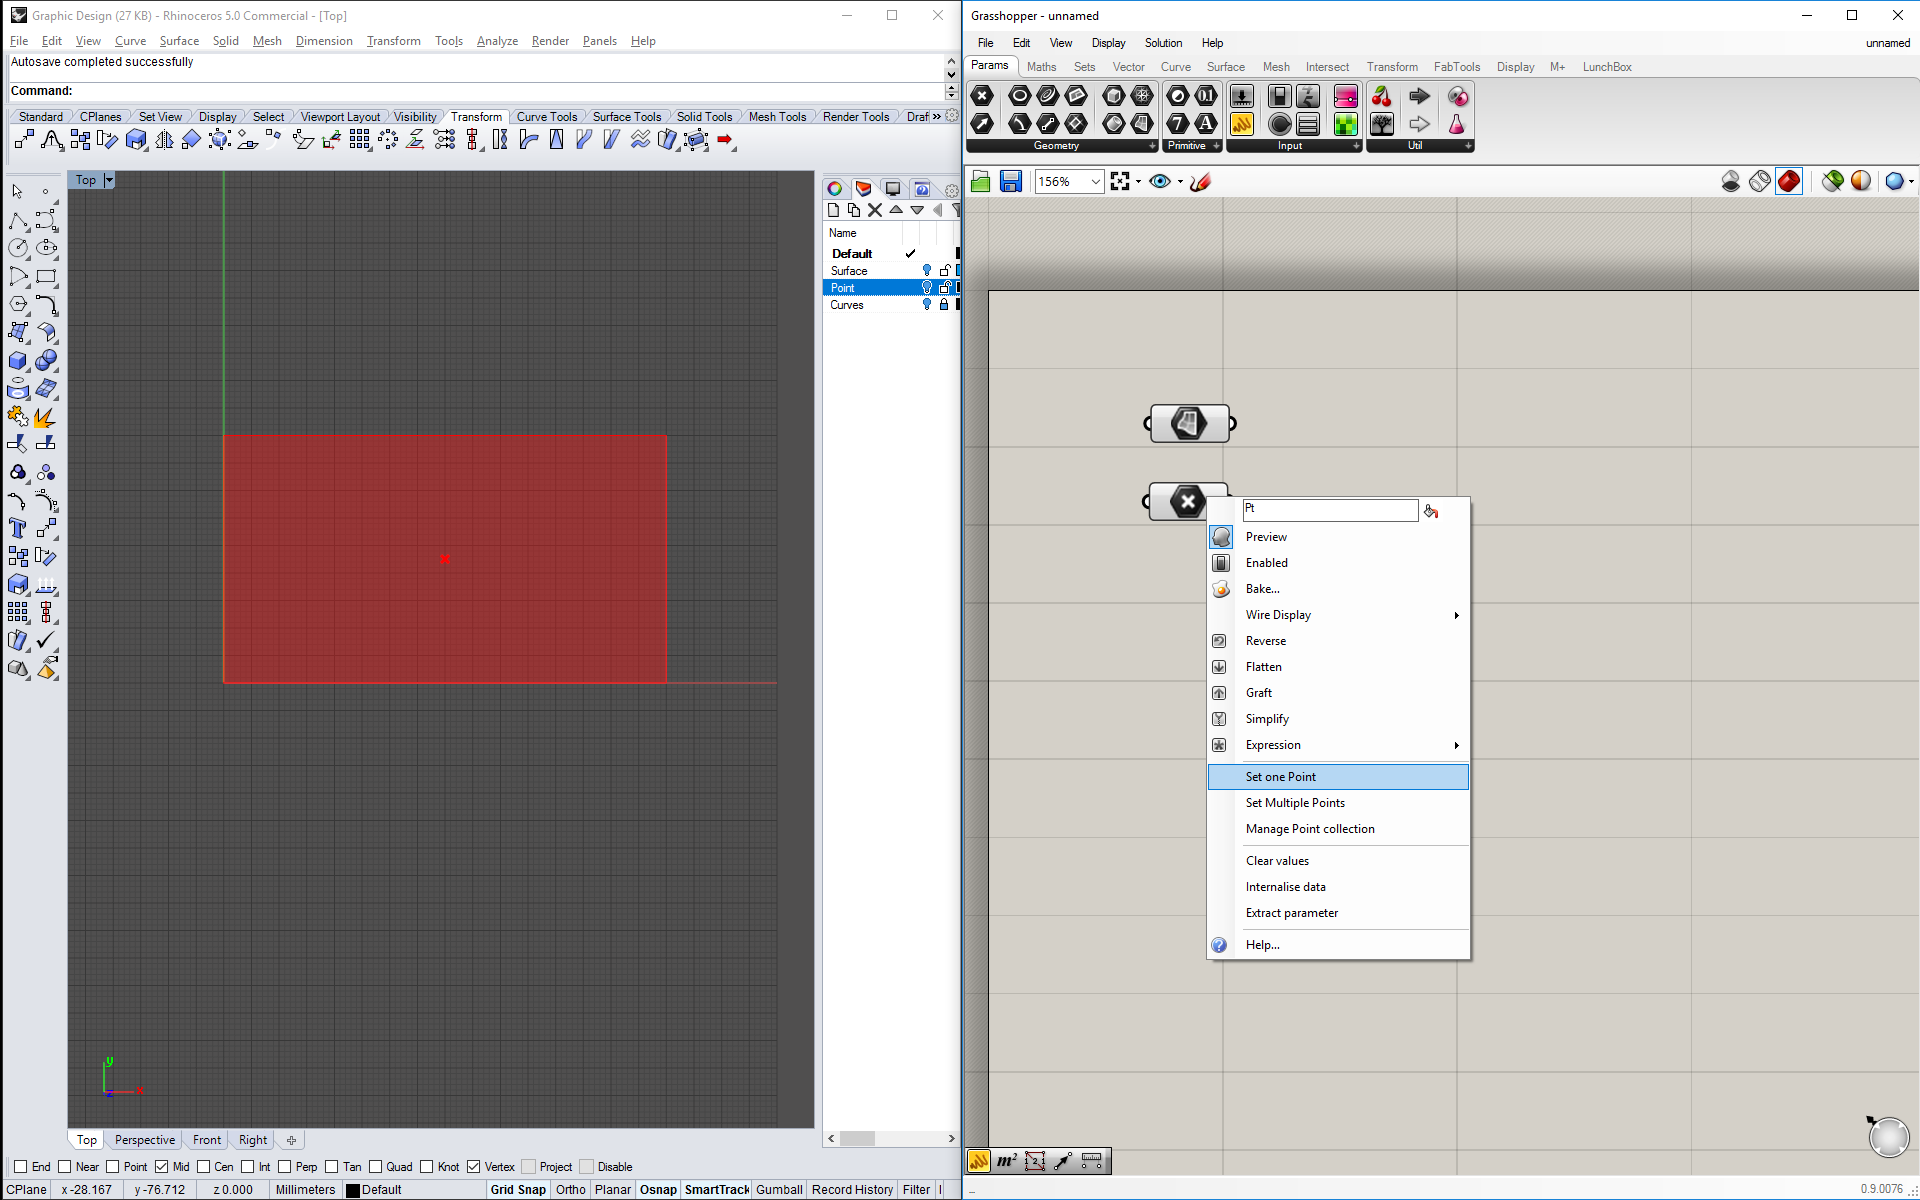Expand the Util panel plus button

click(1468, 146)
